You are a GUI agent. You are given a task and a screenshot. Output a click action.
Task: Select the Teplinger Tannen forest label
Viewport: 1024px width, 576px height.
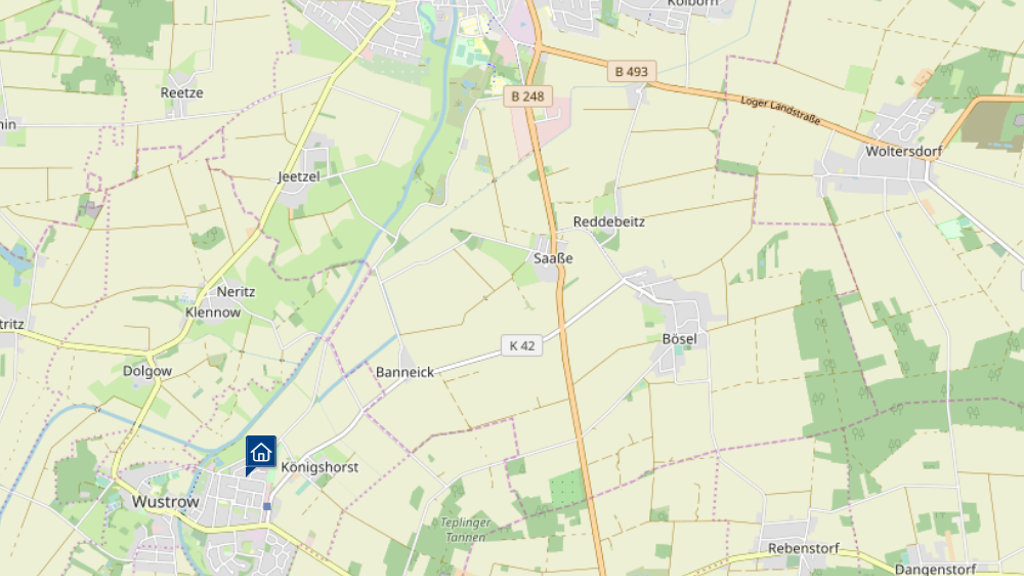[465, 530]
